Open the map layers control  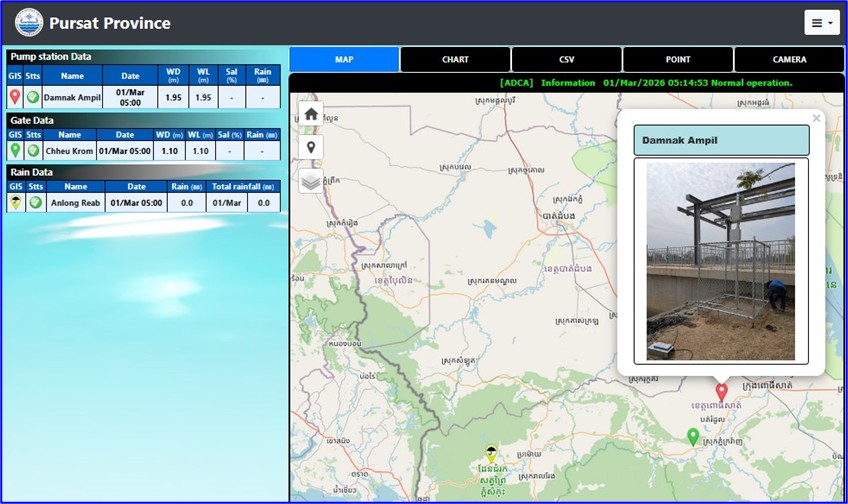[311, 181]
